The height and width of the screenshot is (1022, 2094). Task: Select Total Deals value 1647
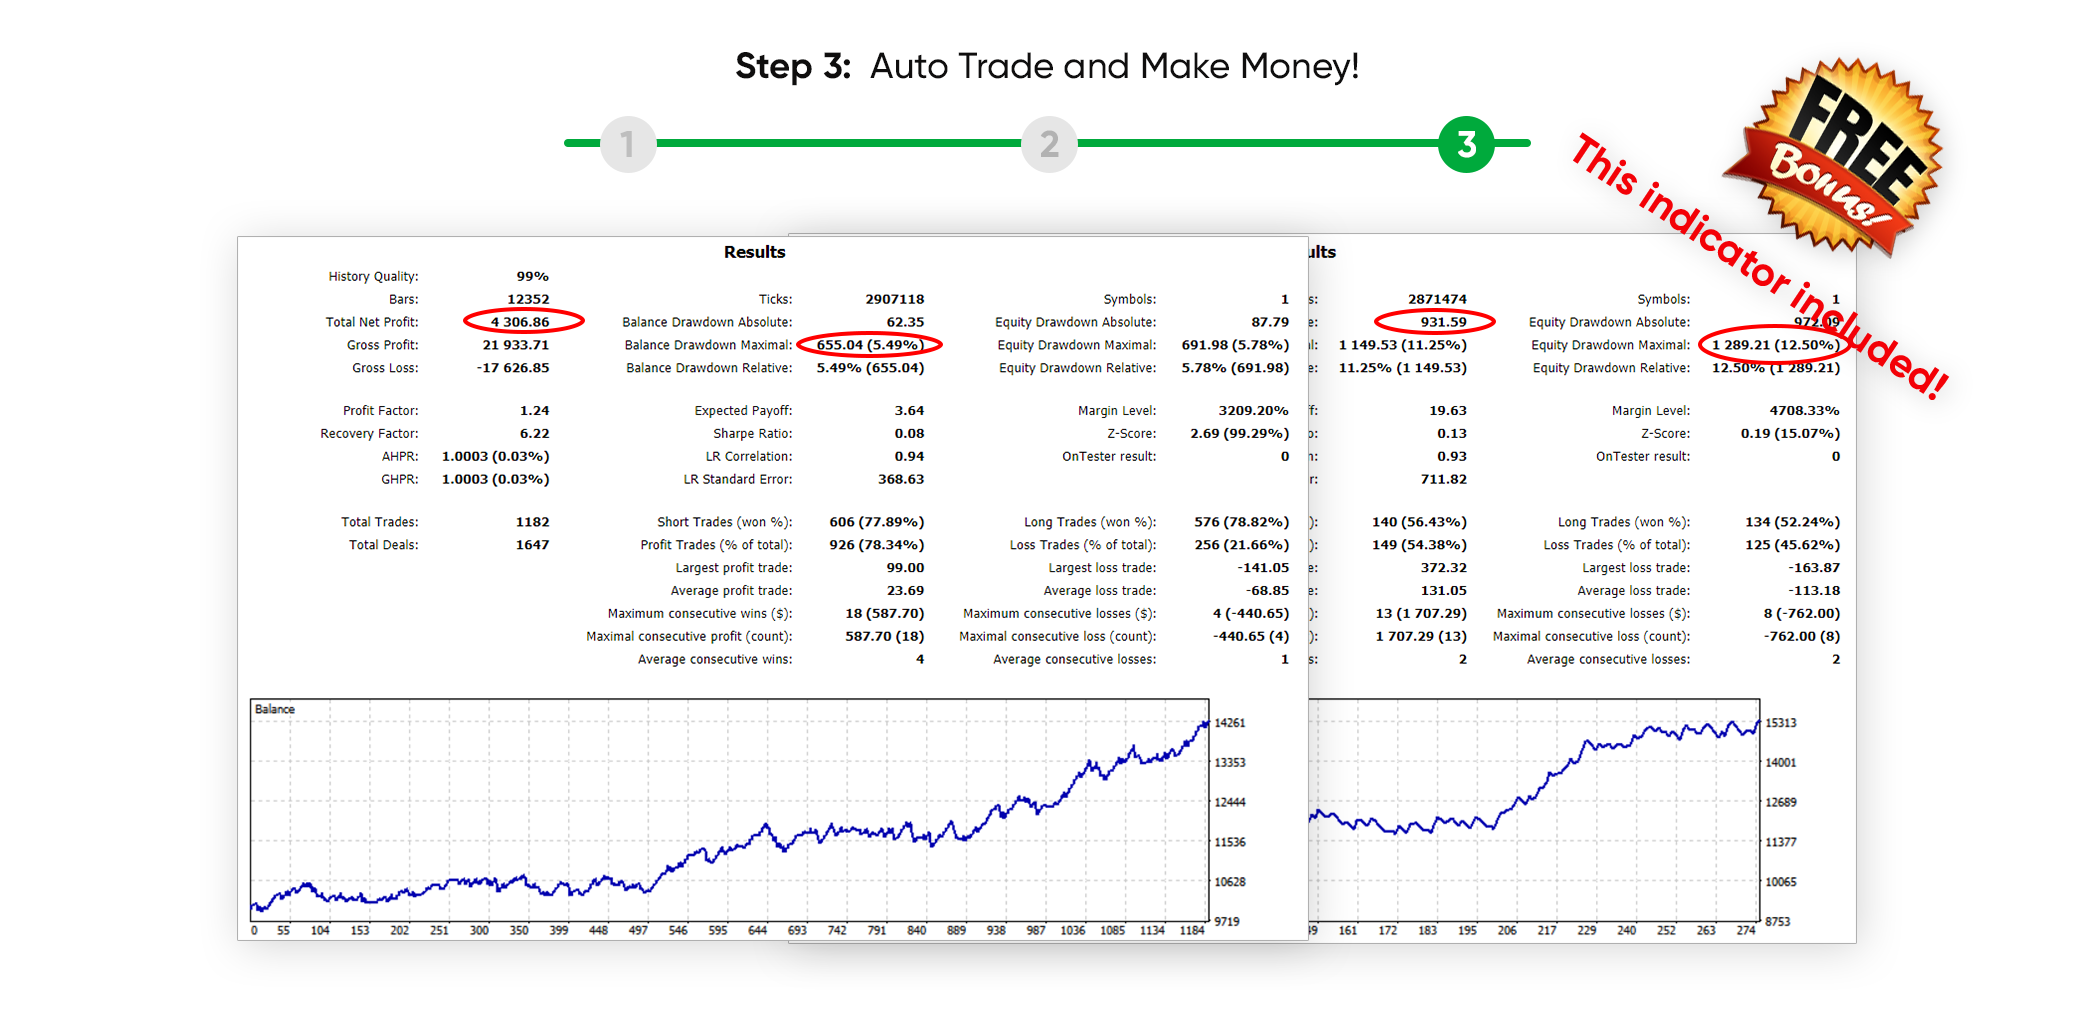[532, 545]
